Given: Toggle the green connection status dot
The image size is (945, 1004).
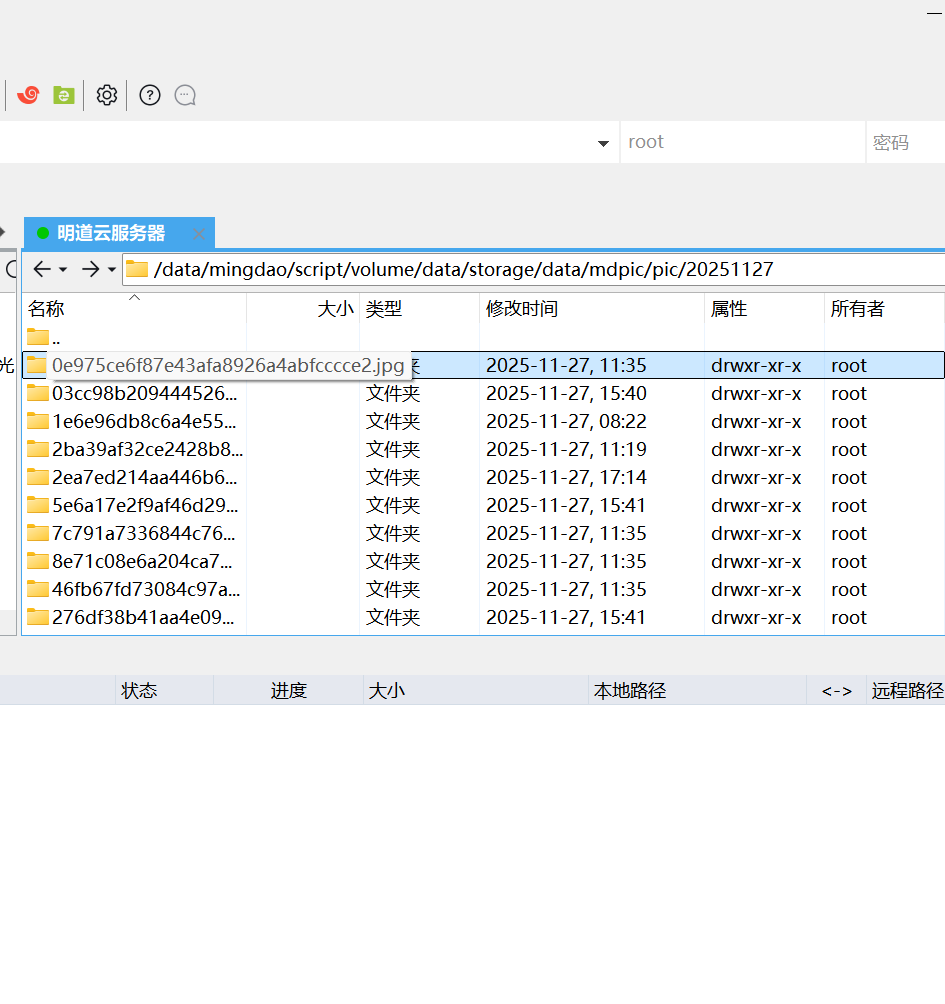Looking at the screenshot, I should pos(42,232).
